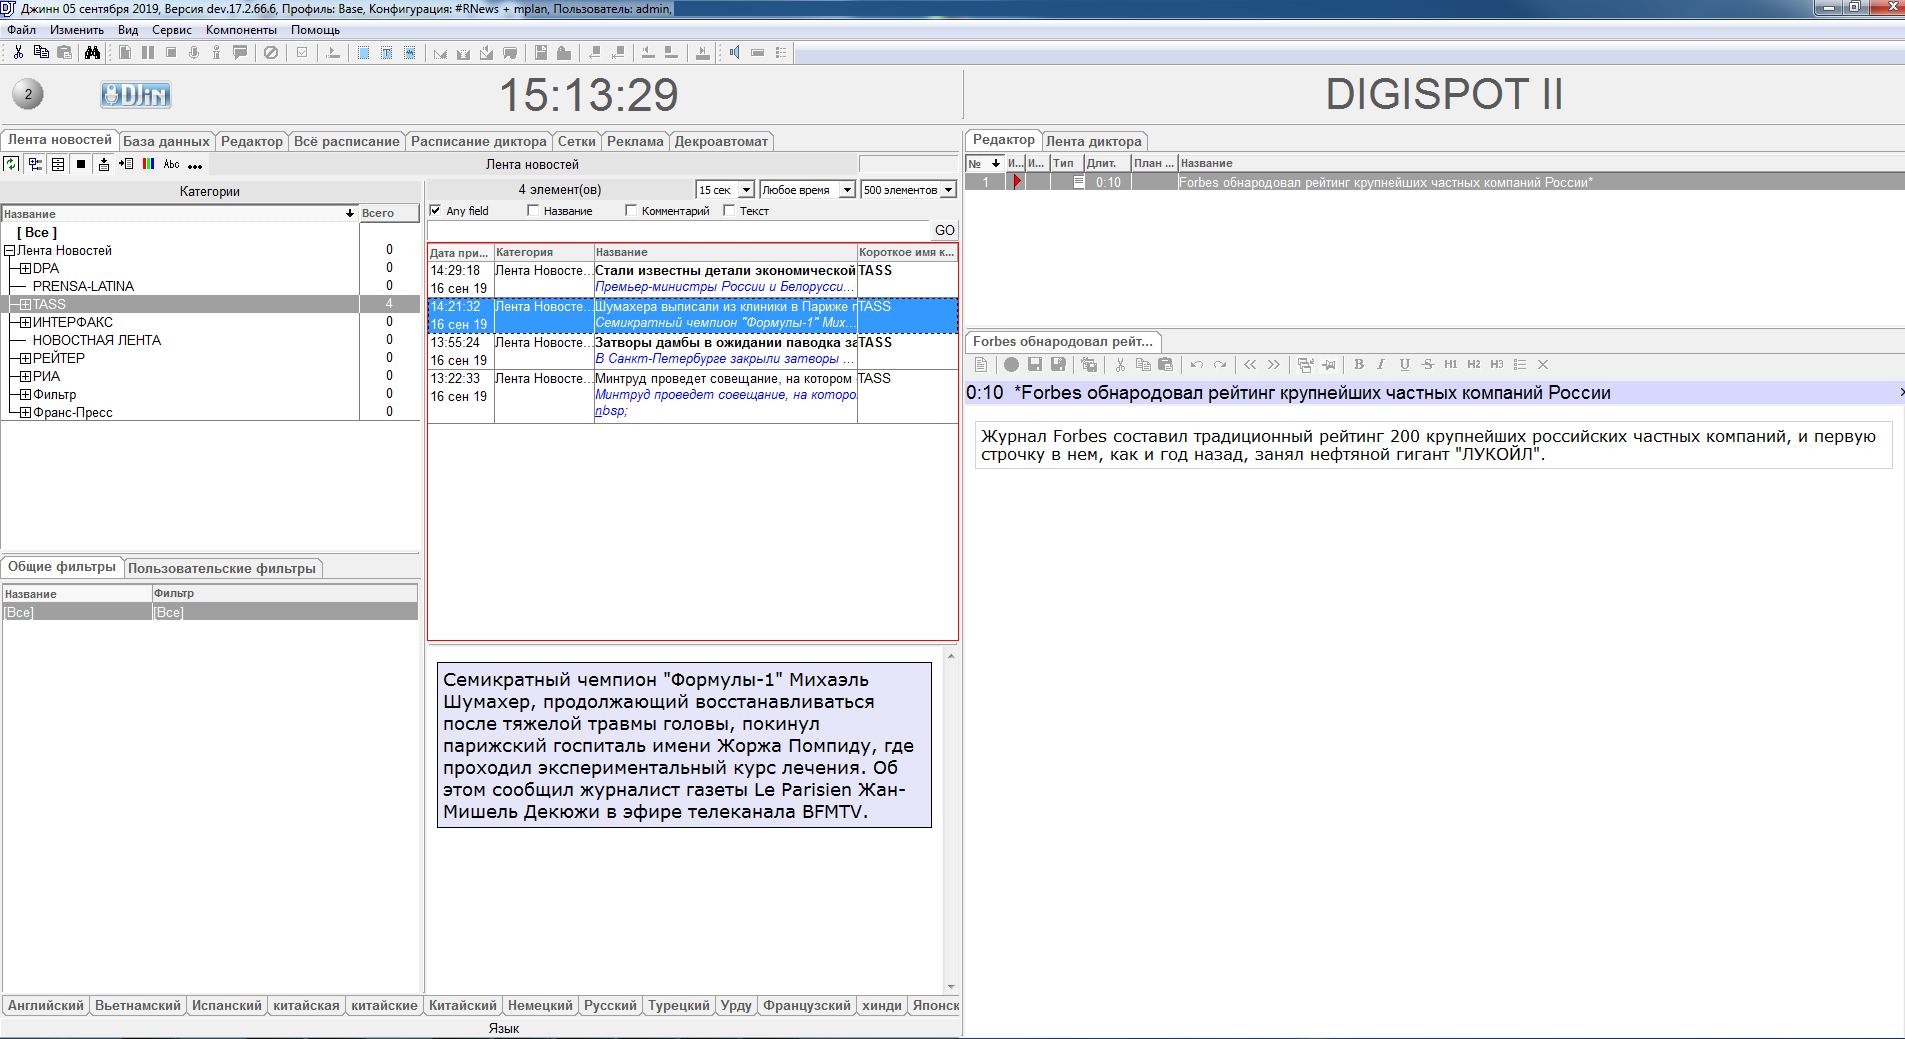
Task: Click the tree view icon in news feed toolbar
Action: 35,164
